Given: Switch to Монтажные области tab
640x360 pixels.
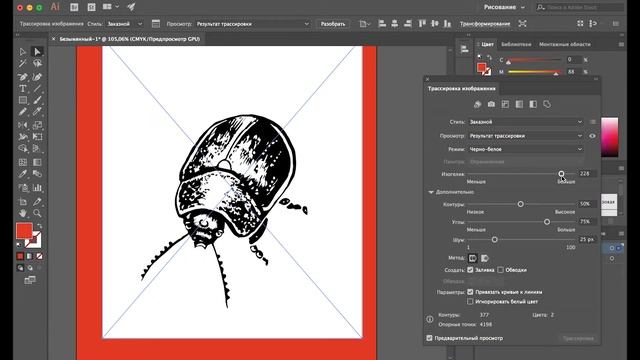Looking at the screenshot, I should pos(564,44).
